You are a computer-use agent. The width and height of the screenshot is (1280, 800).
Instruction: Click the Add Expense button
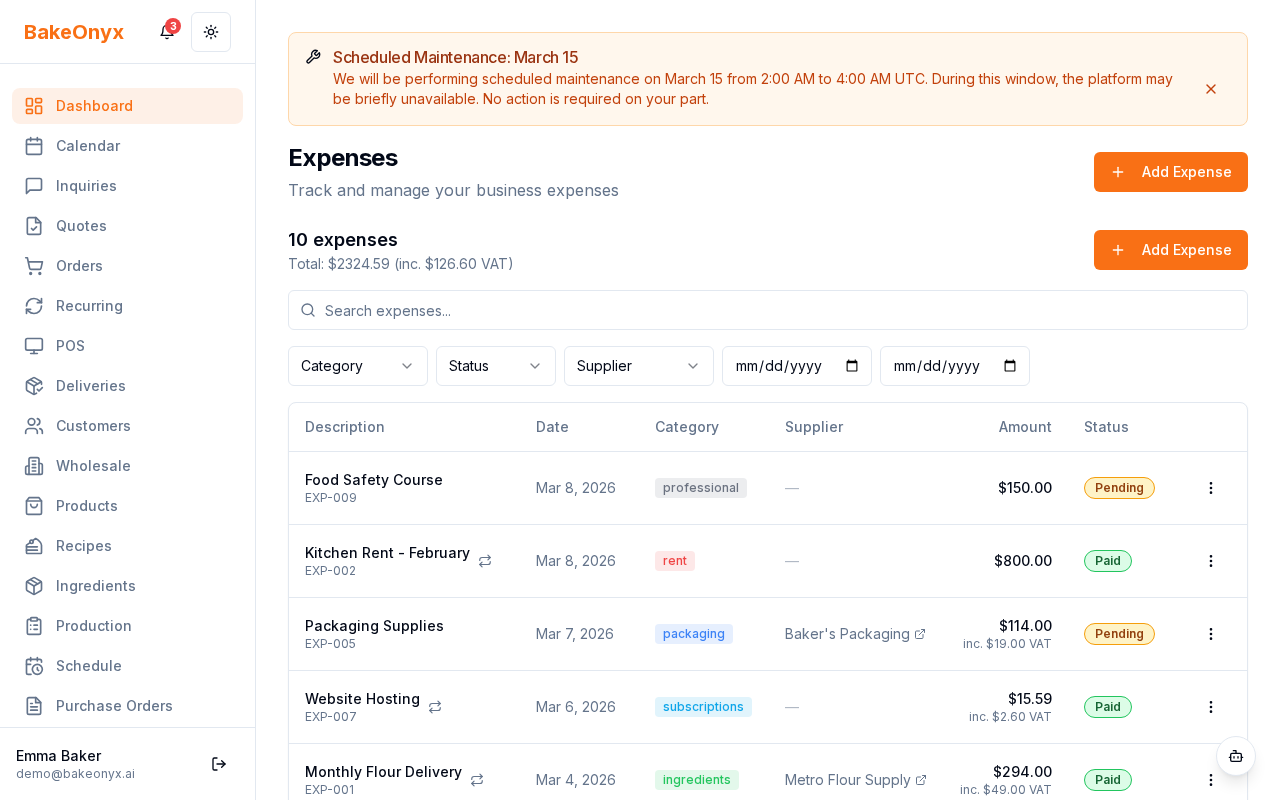(1170, 172)
